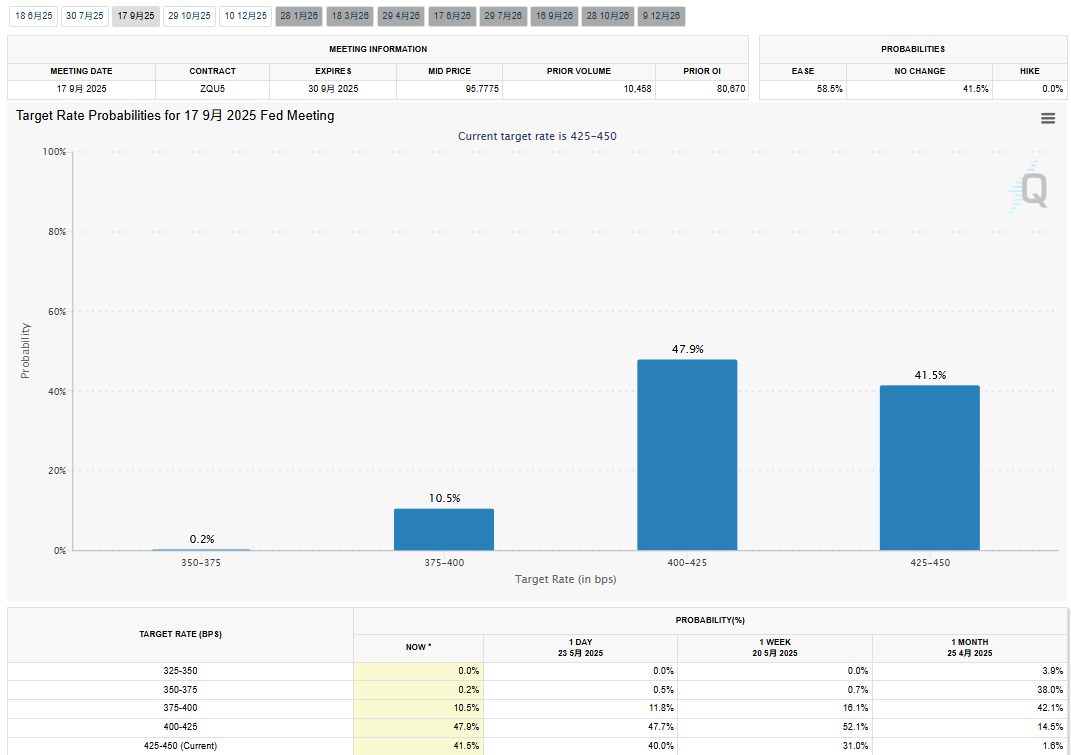Open the 16 9月26 meeting tab
1071x755 pixels.
coord(554,16)
